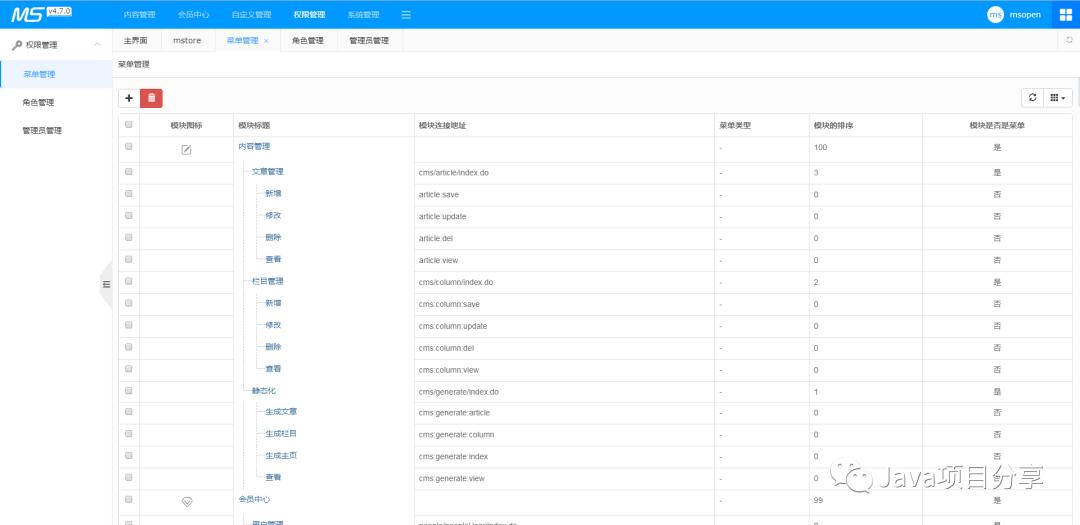Refresh the menu table
The image size is (1080, 525).
pyautogui.click(x=1032, y=98)
